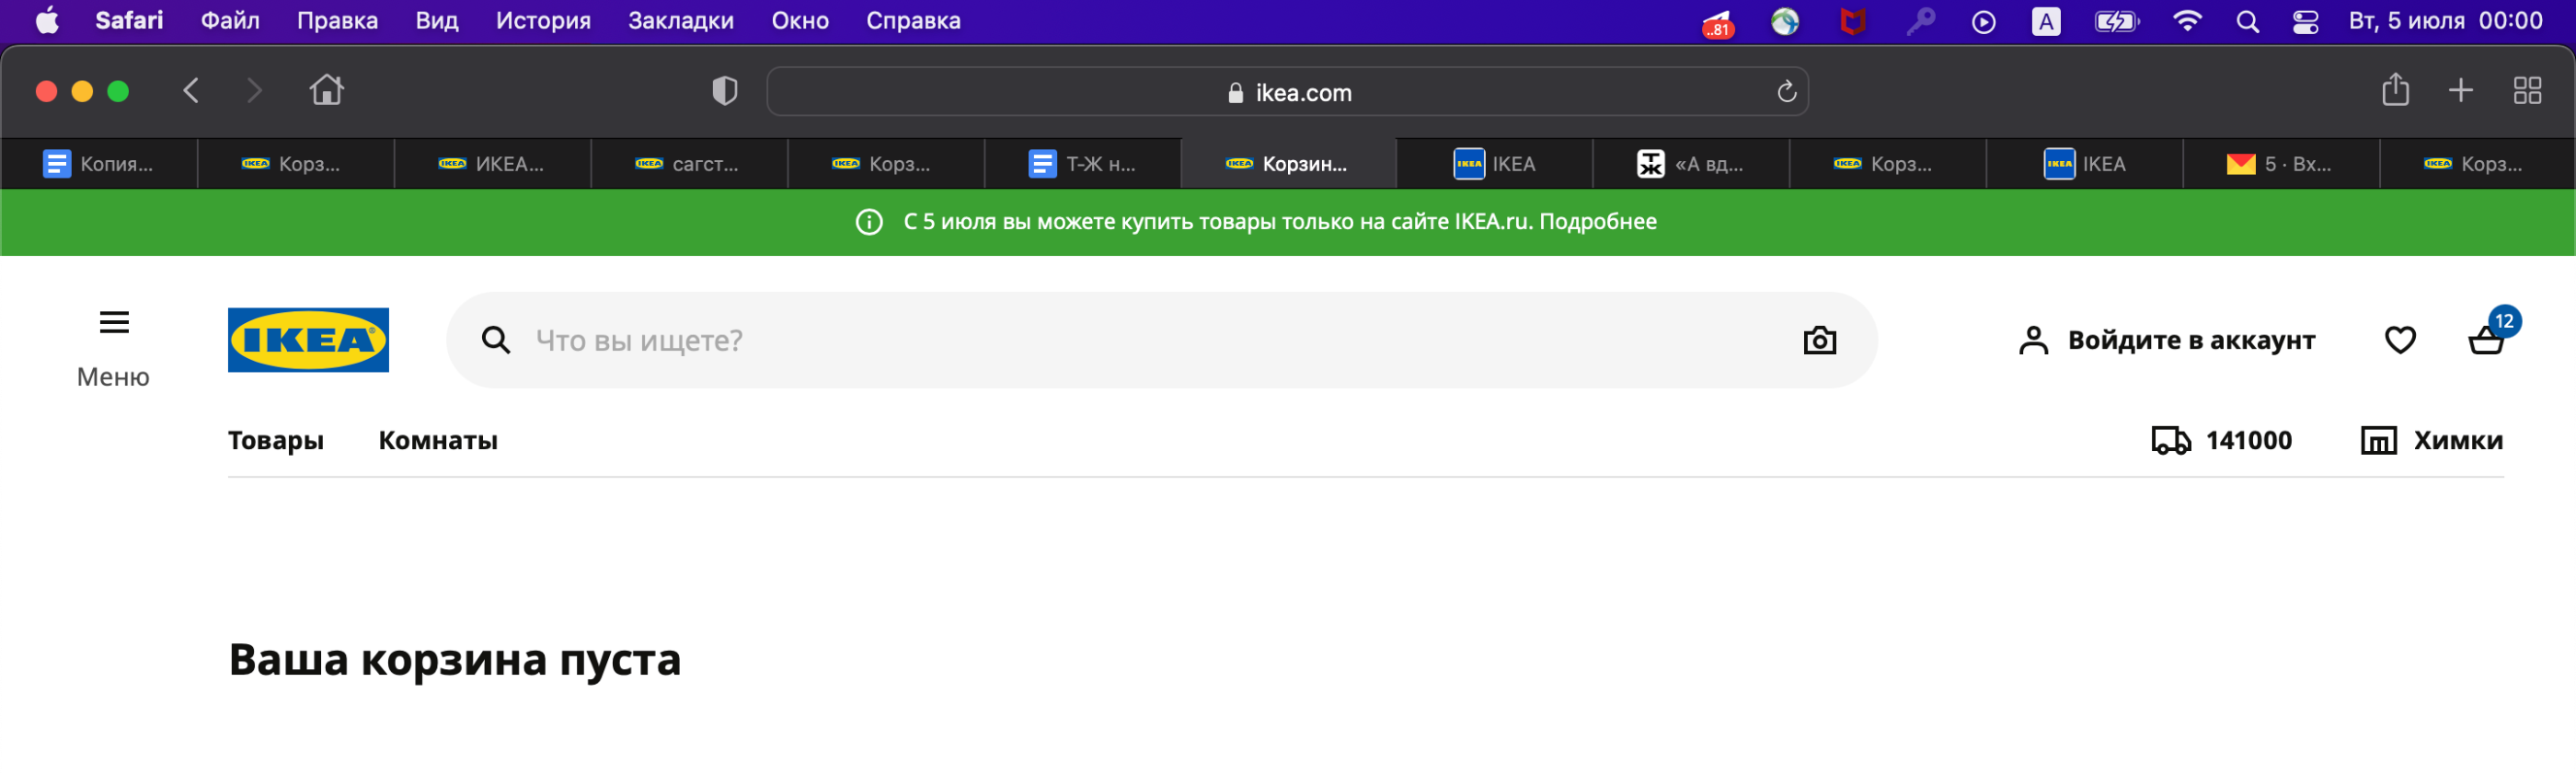2576x775 pixels.
Task: Open the privacy report shield icon
Action: click(x=724, y=91)
